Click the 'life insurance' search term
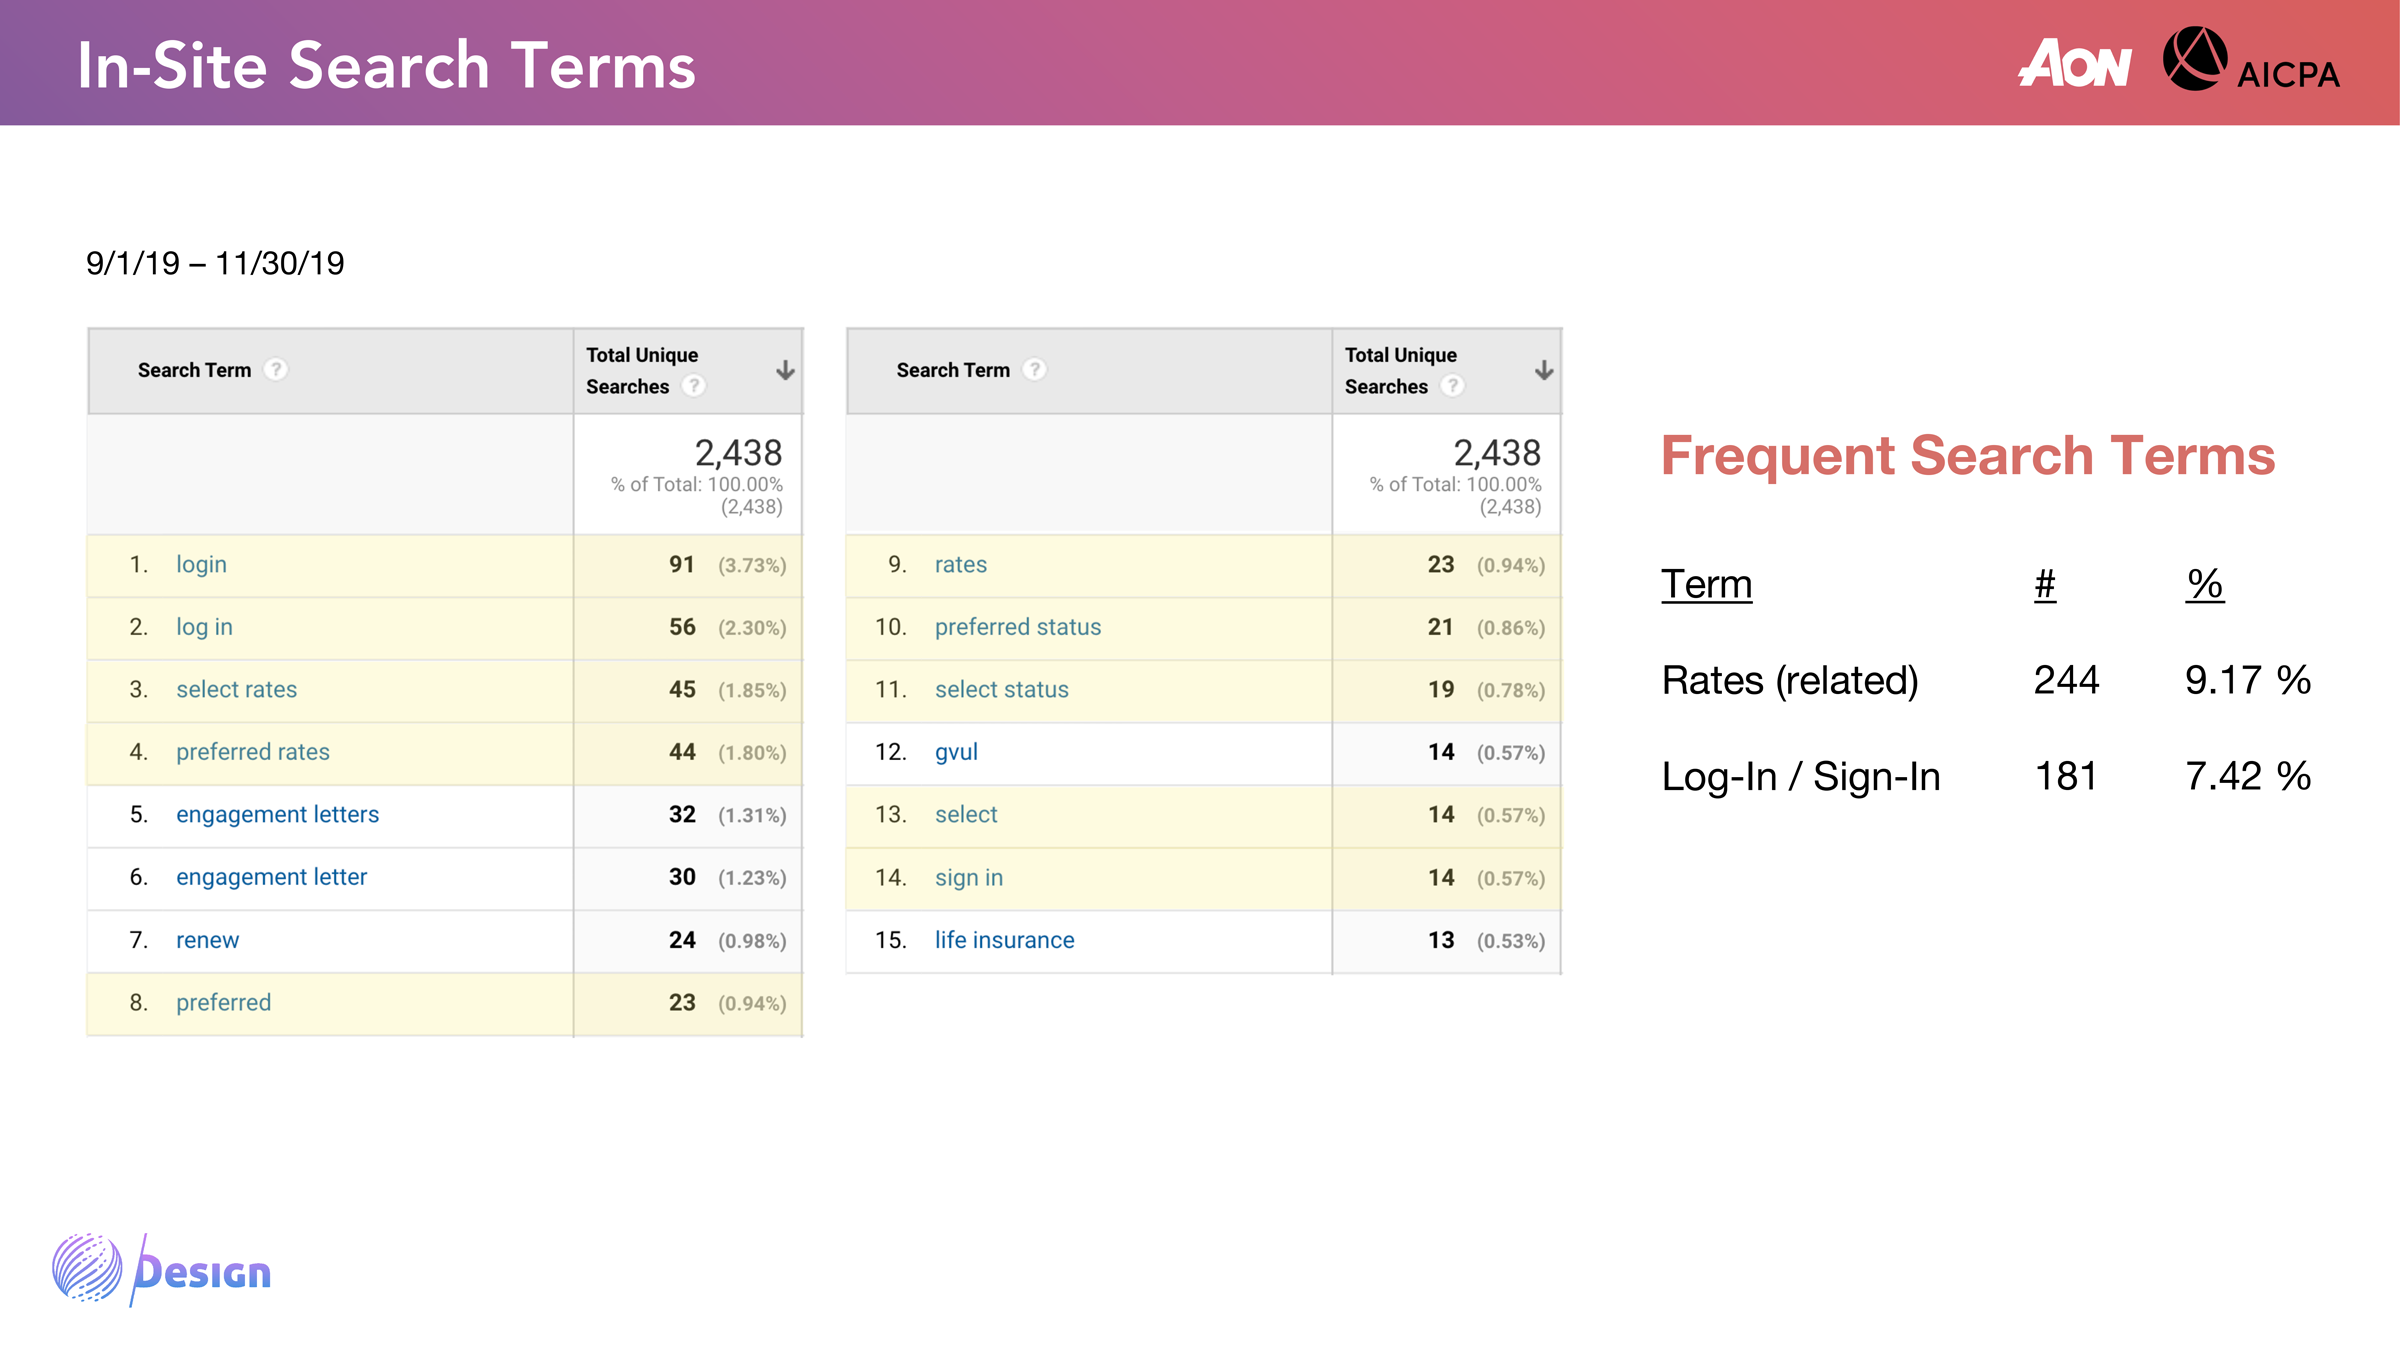Screen dimensions: 2400x1350 pyautogui.click(x=1004, y=940)
